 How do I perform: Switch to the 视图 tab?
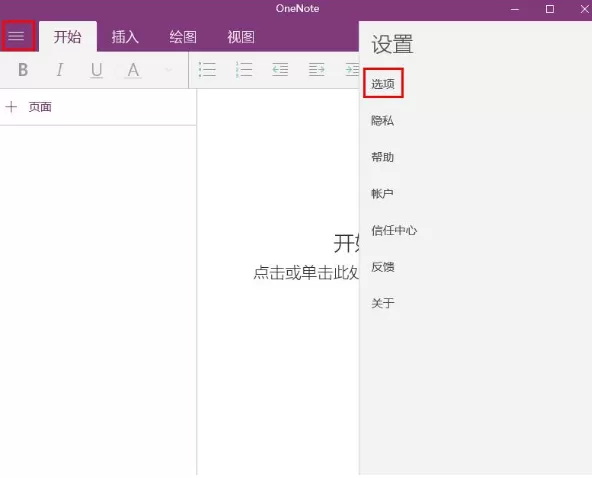coord(240,37)
